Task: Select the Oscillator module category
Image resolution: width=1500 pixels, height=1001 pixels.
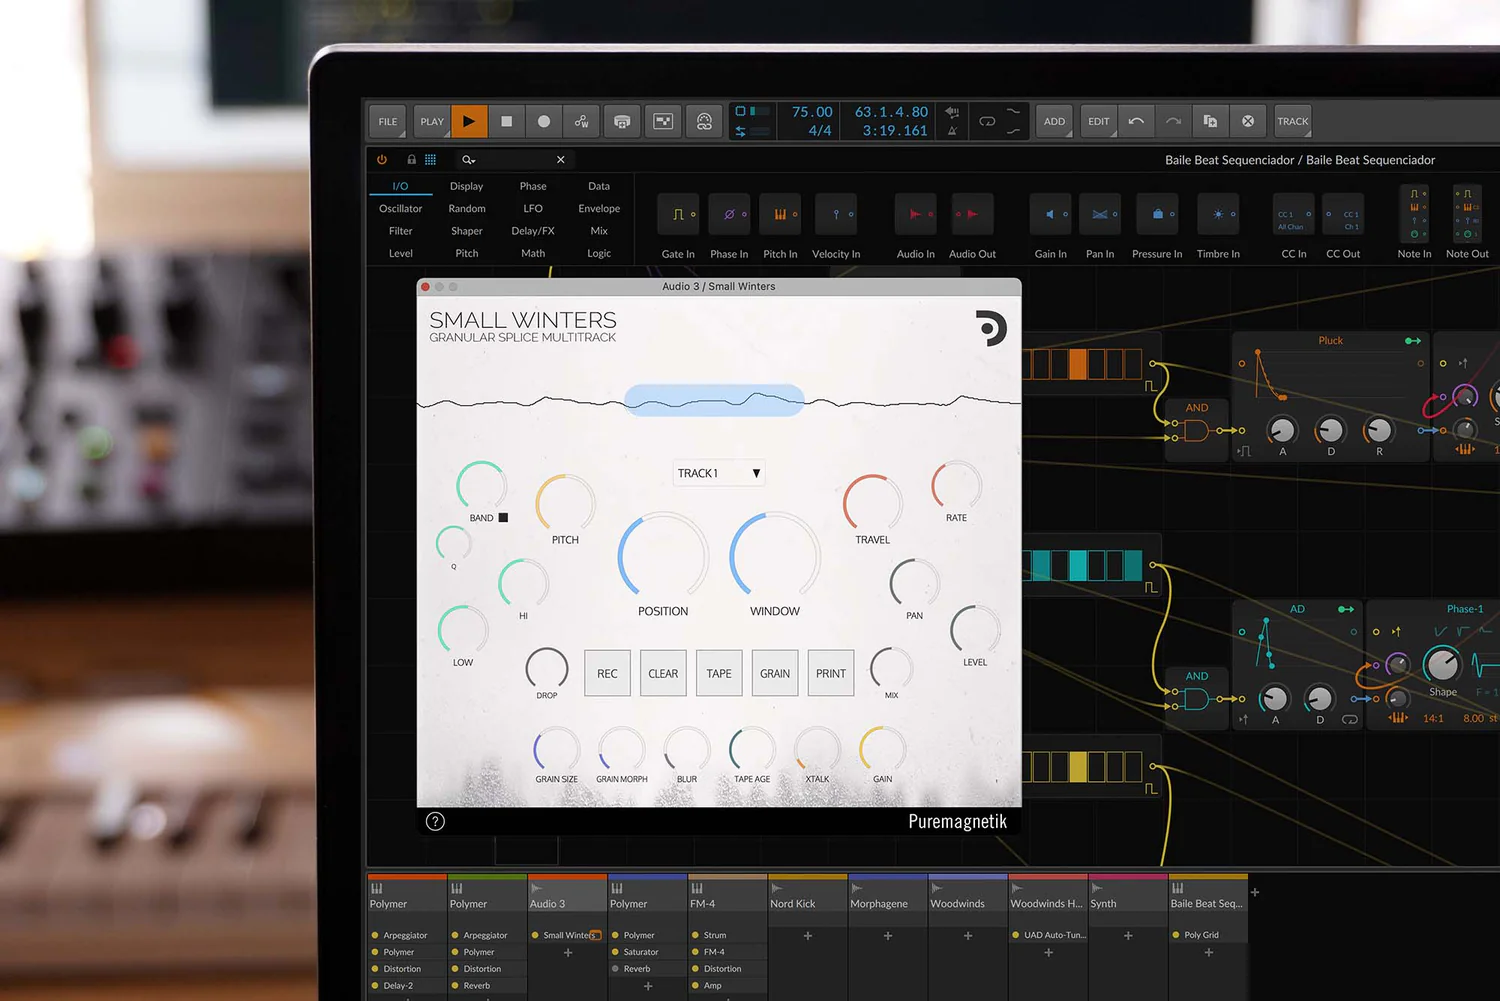Action: click(x=400, y=208)
